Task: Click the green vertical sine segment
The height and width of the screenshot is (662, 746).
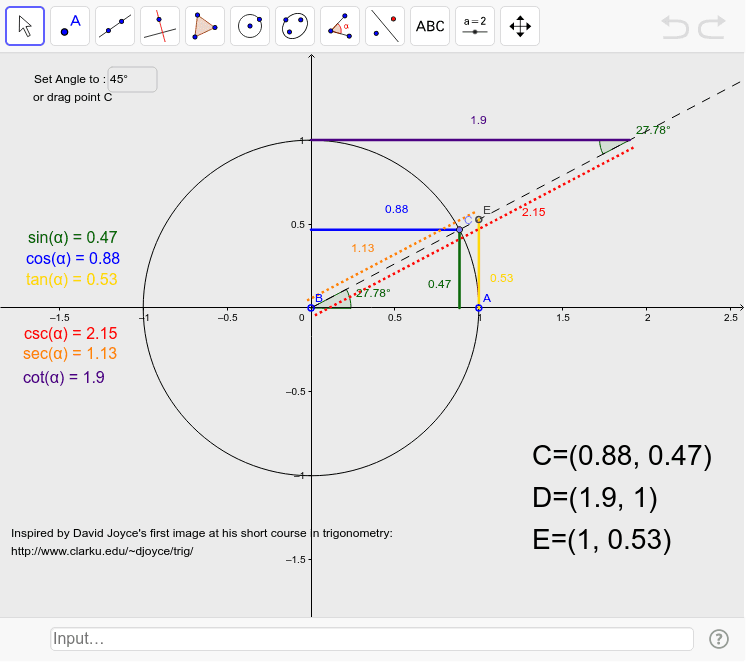Action: (x=459, y=271)
